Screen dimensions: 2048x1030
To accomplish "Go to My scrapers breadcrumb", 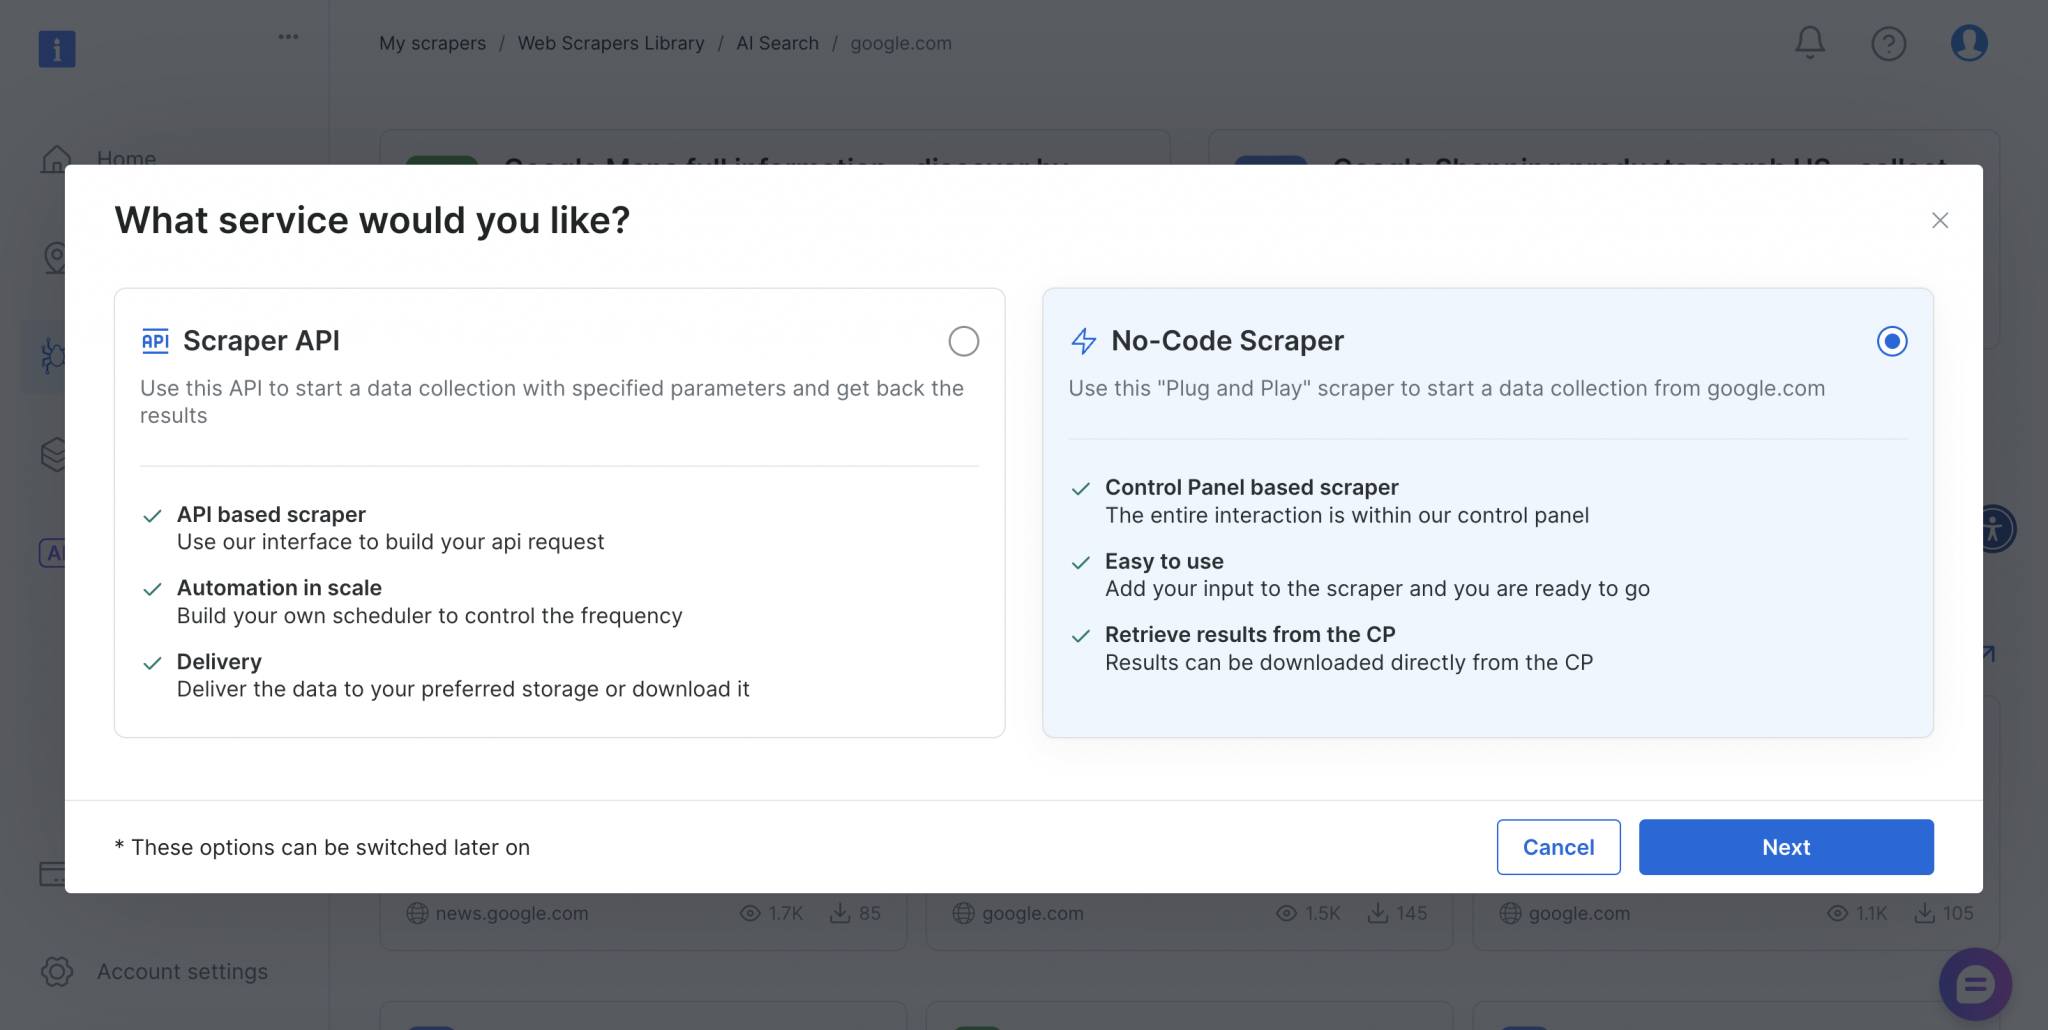I will 432,43.
